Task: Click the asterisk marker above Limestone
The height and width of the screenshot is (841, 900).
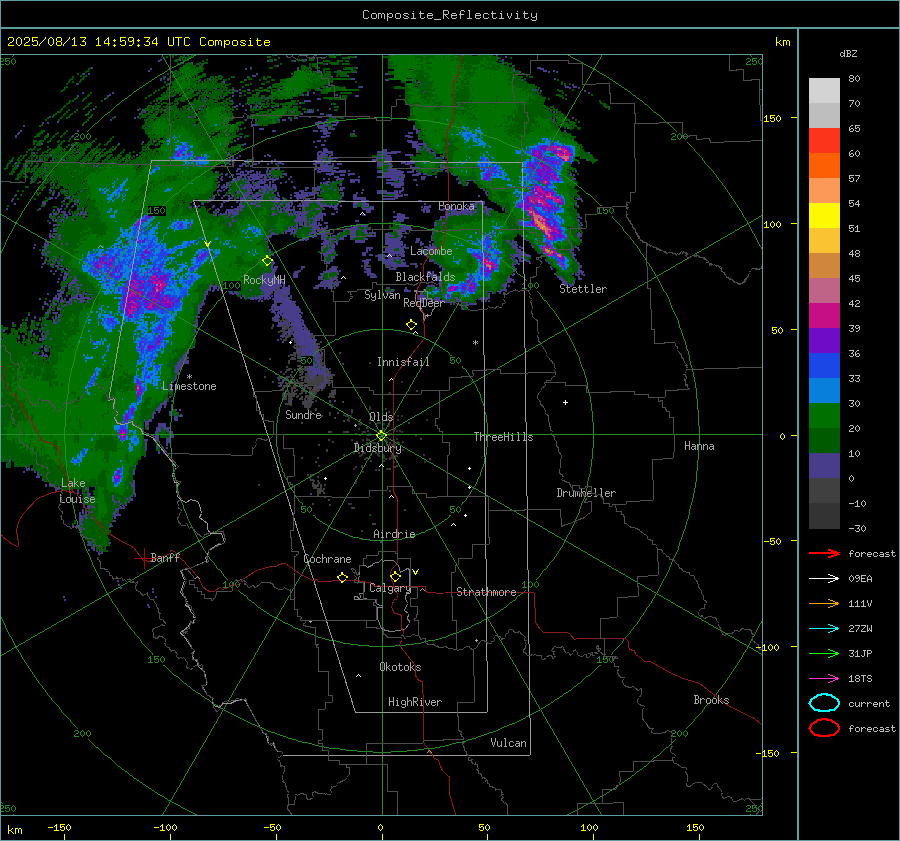Action: click(x=189, y=377)
